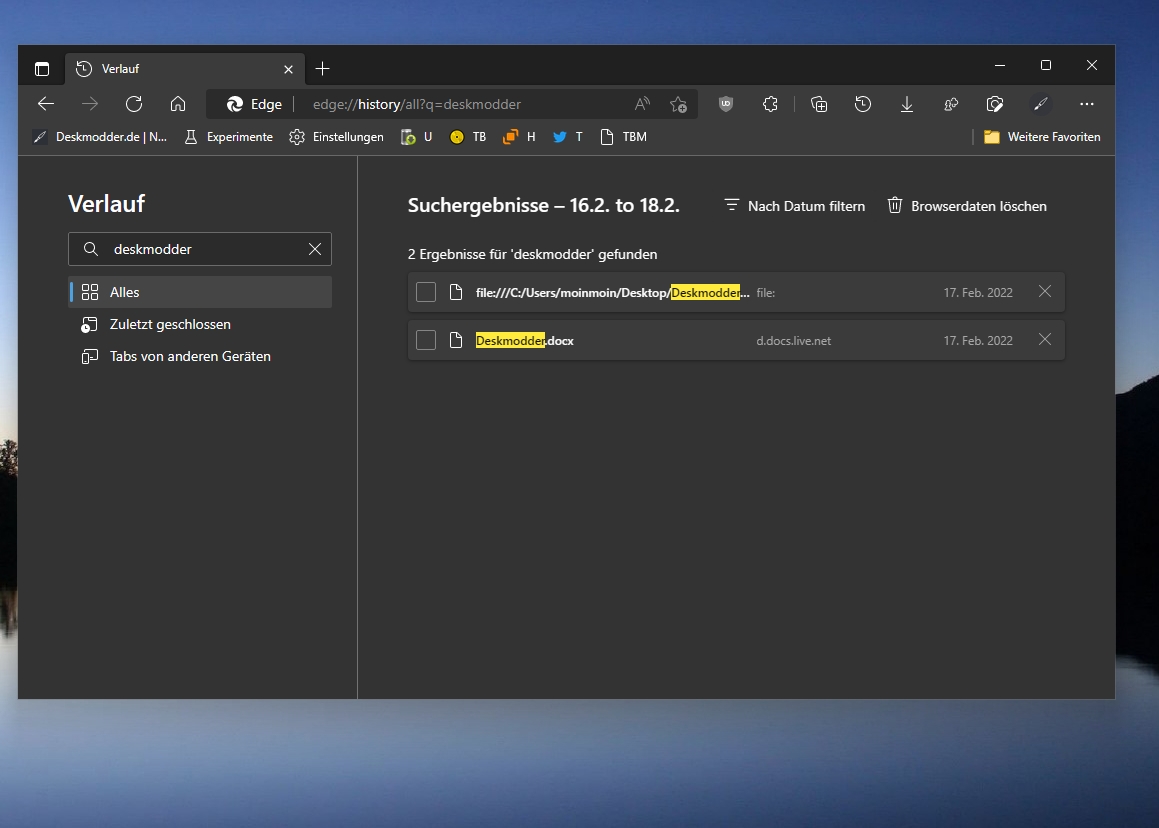Open the H bookmark
The width and height of the screenshot is (1159, 828).
click(x=519, y=137)
